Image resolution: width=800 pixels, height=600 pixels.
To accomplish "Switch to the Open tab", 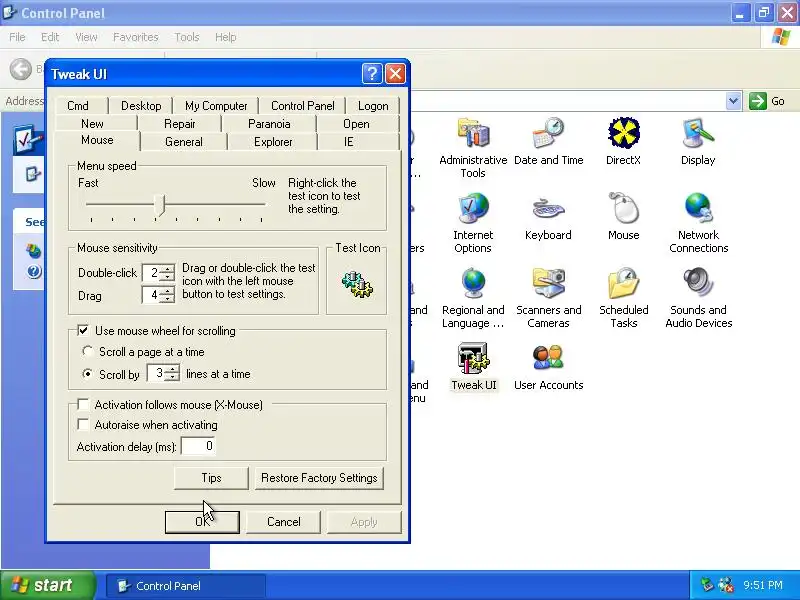I will (x=356, y=123).
